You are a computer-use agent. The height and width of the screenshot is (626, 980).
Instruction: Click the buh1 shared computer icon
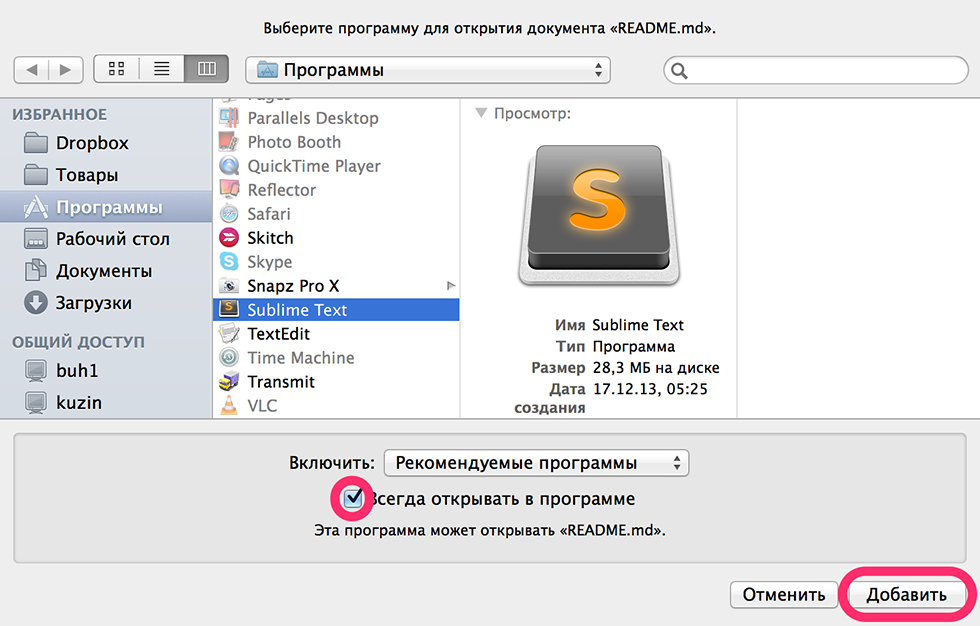(36, 370)
